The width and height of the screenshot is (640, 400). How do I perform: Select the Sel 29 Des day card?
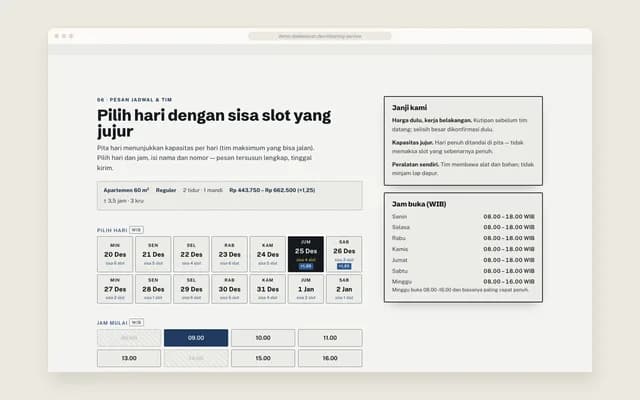coord(191,289)
